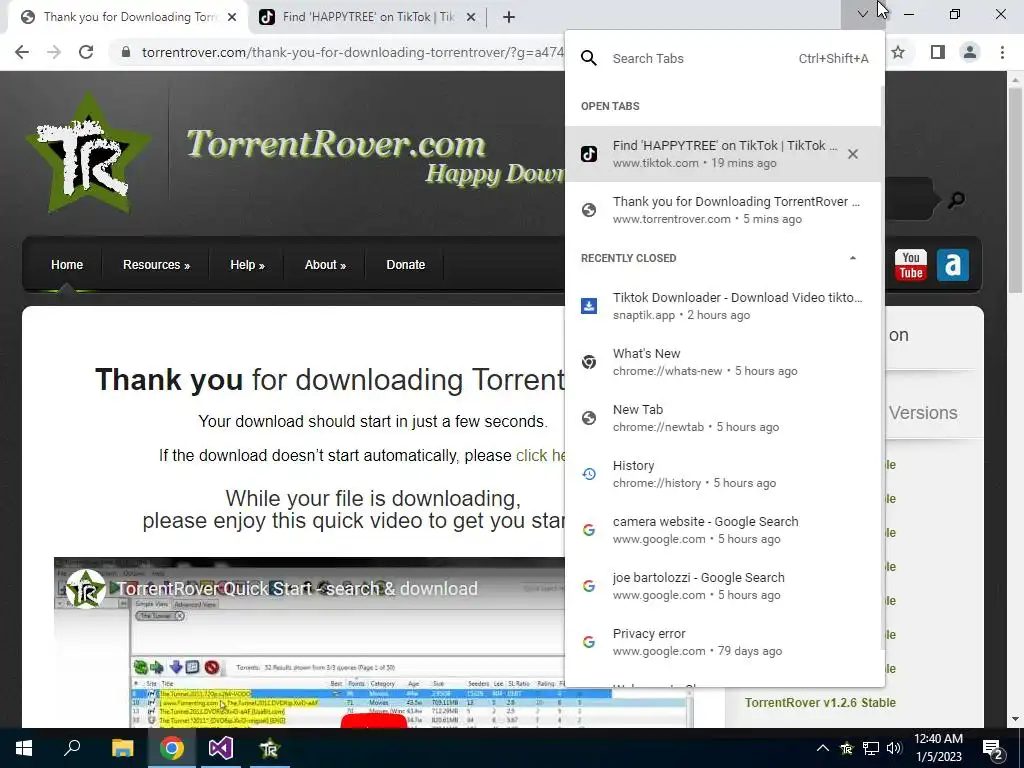Image resolution: width=1024 pixels, height=768 pixels.
Task: Click the TorrentRover system tray icon
Action: pos(846,748)
